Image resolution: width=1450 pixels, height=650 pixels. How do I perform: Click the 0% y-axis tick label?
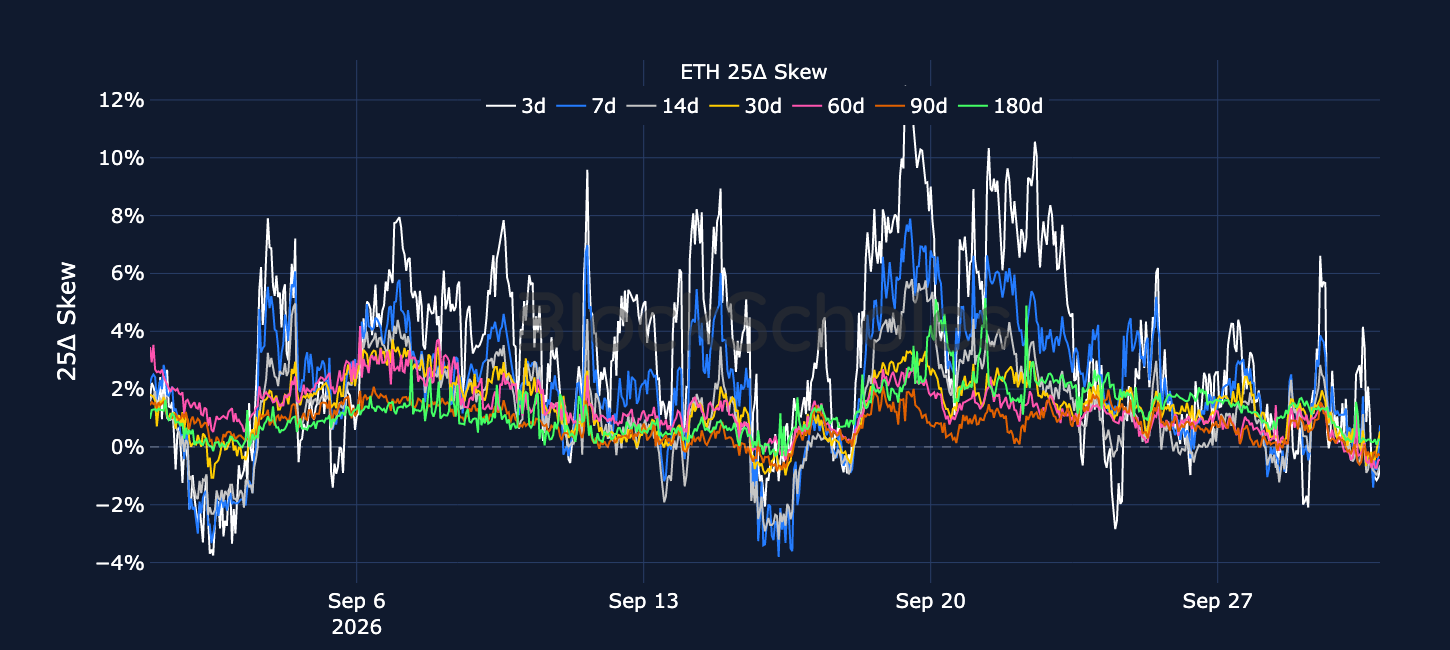[127, 447]
